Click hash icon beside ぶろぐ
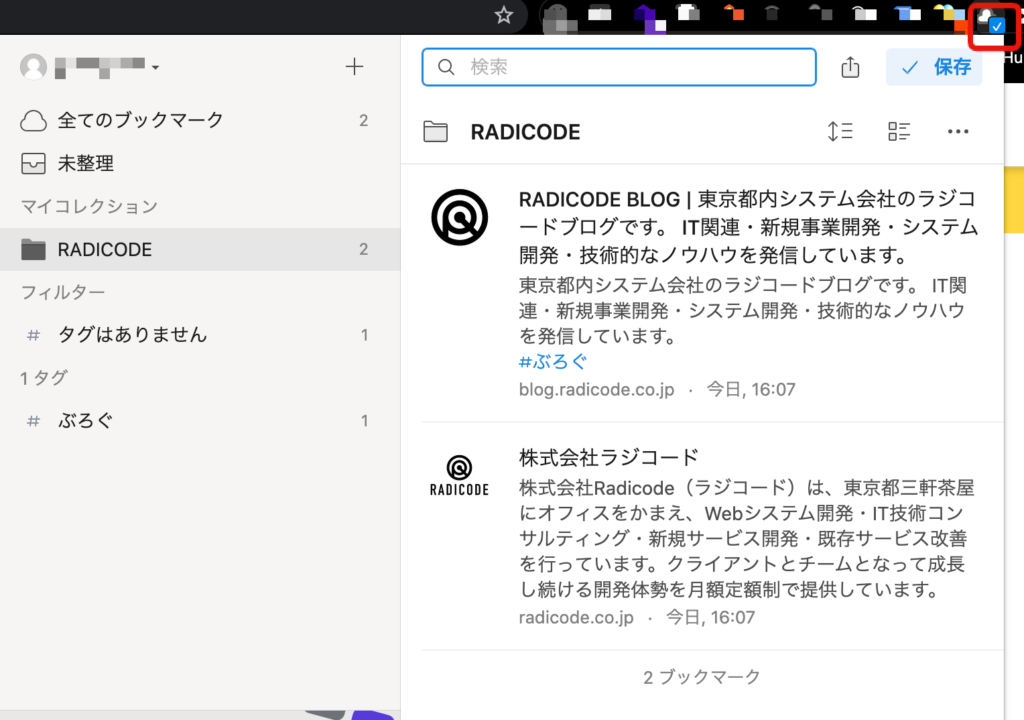Screen dimensions: 1024x720 click(33, 421)
